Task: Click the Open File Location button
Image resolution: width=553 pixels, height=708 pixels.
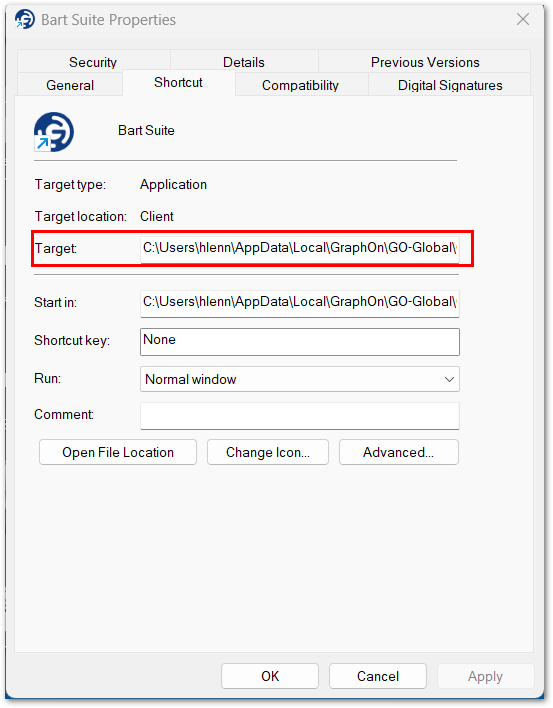Action: point(118,452)
